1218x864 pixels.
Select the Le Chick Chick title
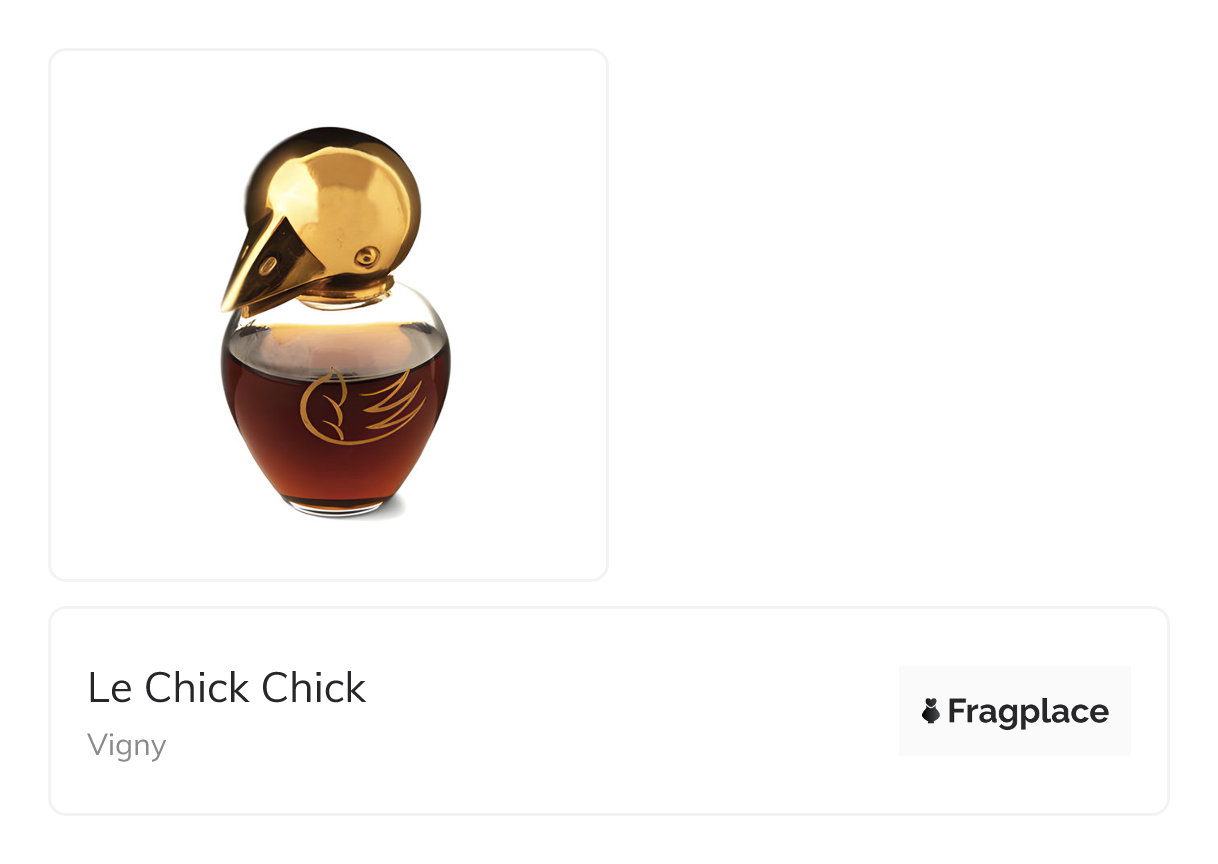[227, 688]
